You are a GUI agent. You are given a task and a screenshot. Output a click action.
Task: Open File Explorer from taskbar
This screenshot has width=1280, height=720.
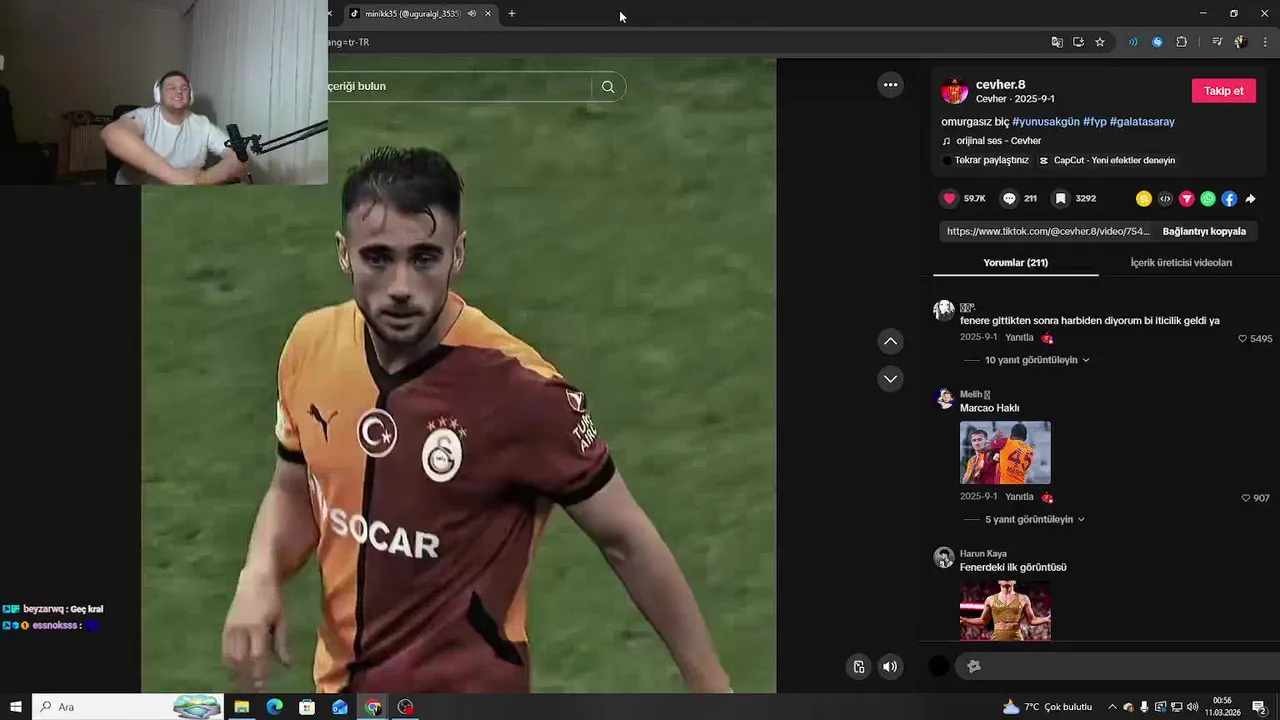[242, 707]
